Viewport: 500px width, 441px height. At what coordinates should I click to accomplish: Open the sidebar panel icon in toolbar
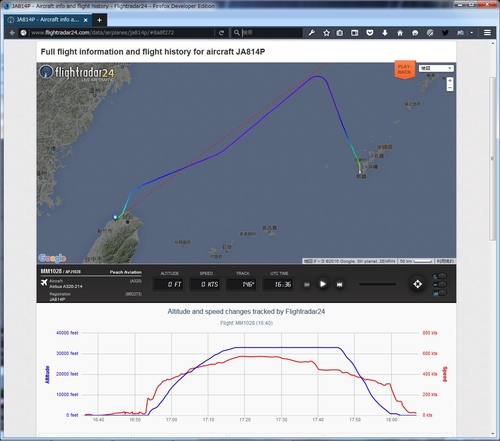click(354, 33)
